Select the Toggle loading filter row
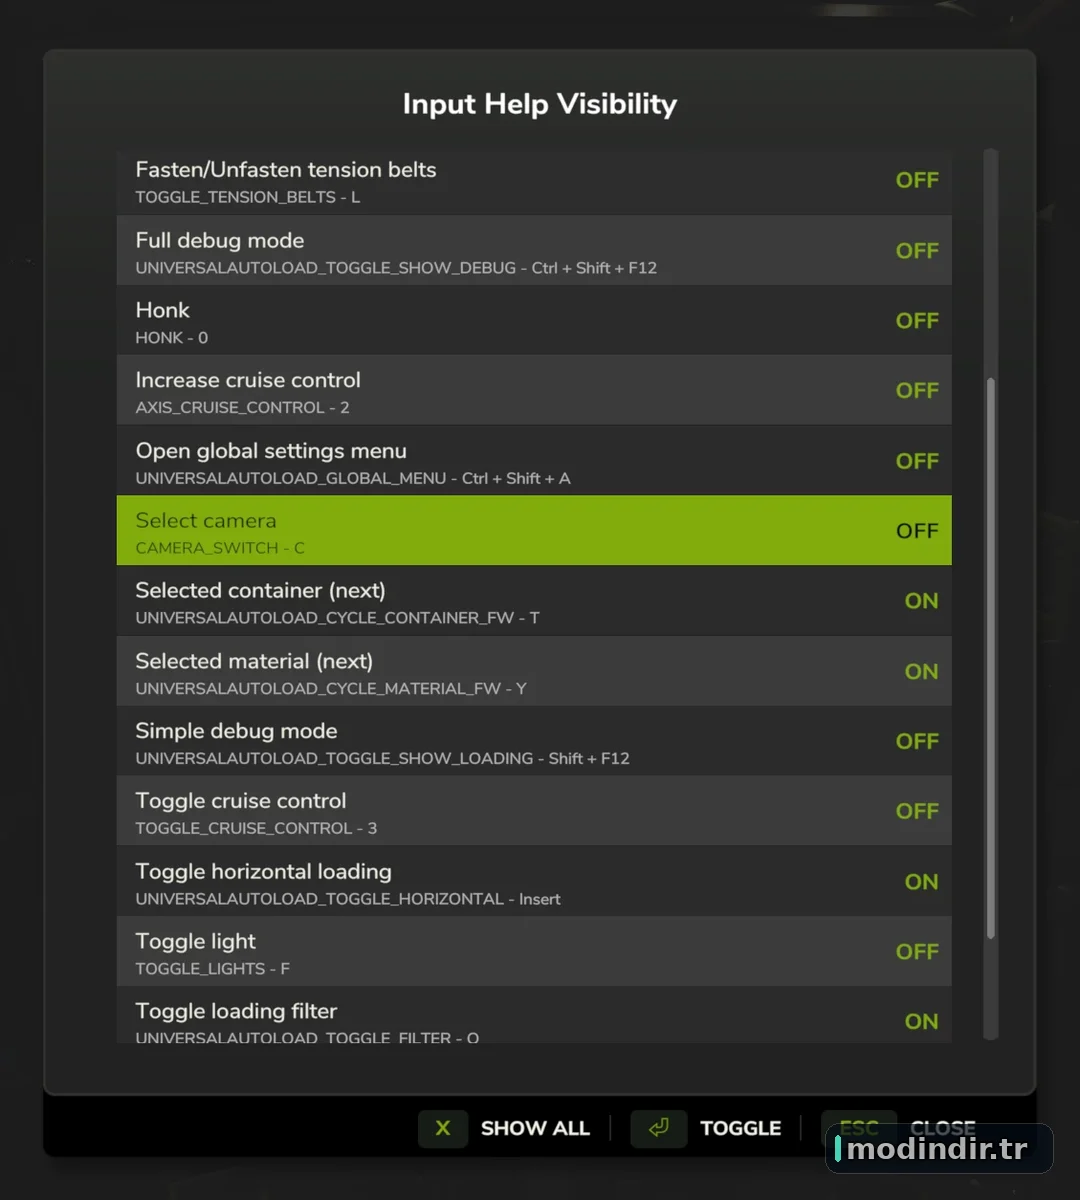Image resolution: width=1080 pixels, height=1200 pixels. tap(534, 1016)
